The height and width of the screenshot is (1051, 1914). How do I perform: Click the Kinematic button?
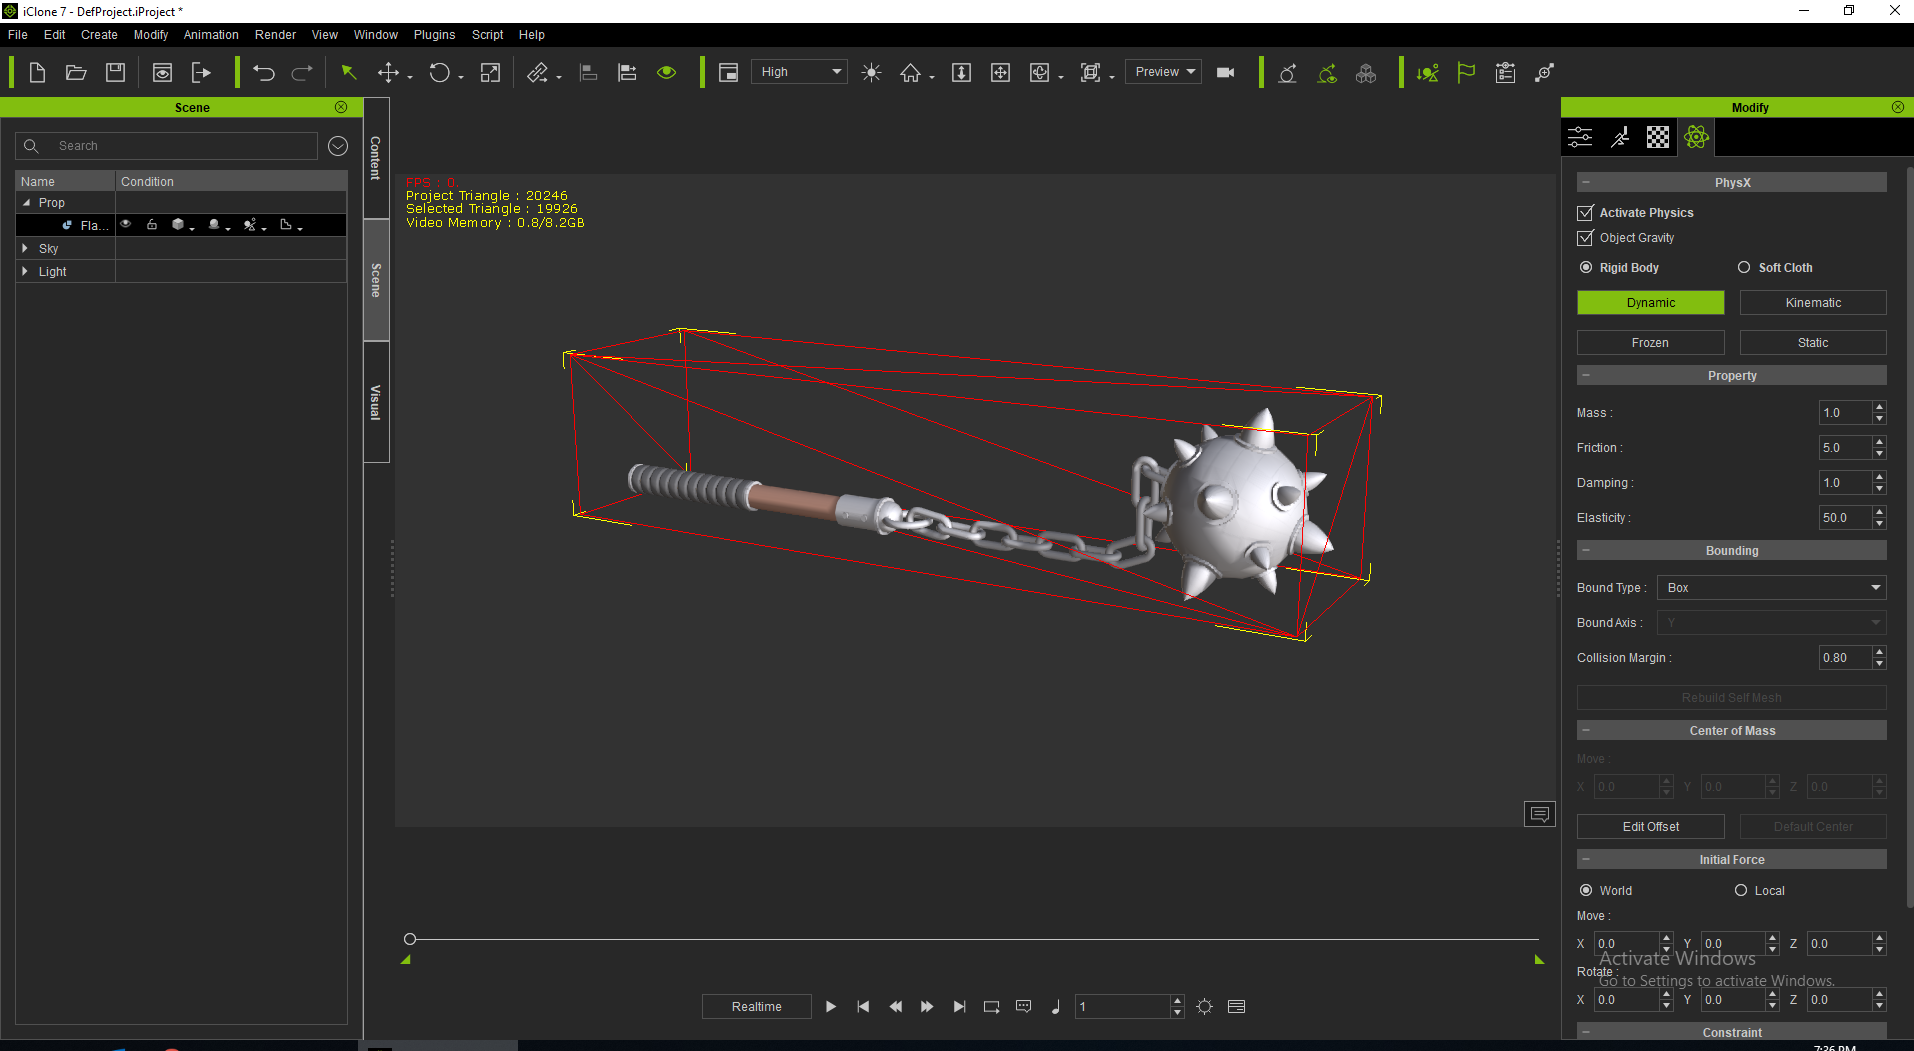pos(1813,303)
